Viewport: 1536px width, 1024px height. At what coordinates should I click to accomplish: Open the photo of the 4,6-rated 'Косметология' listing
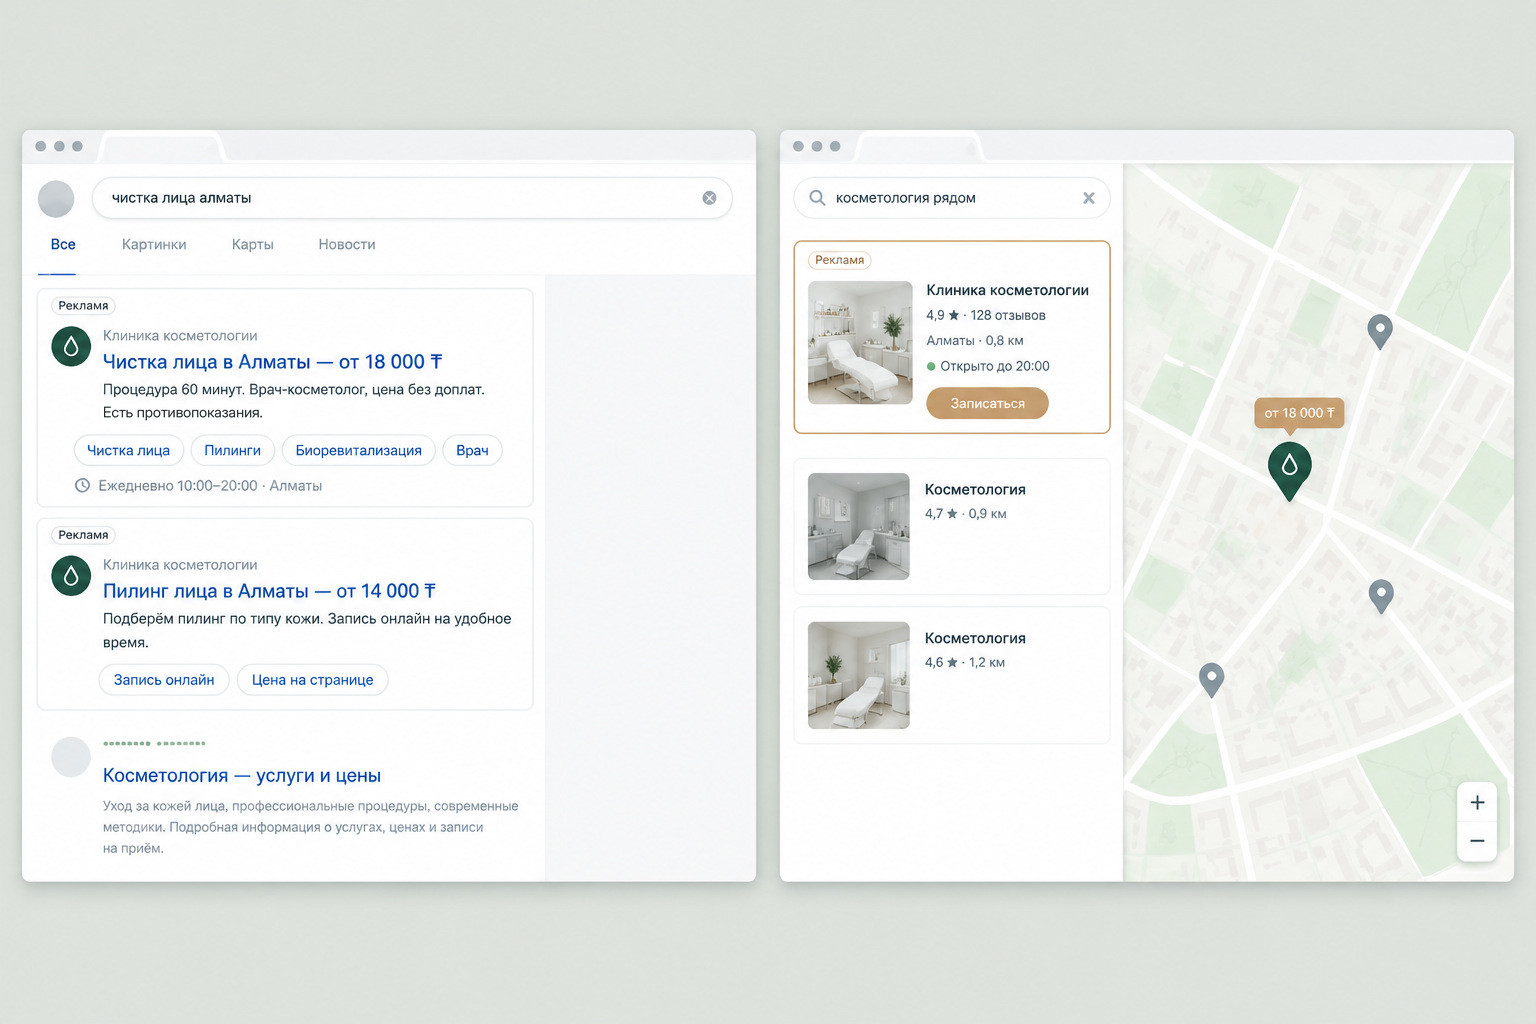click(859, 675)
